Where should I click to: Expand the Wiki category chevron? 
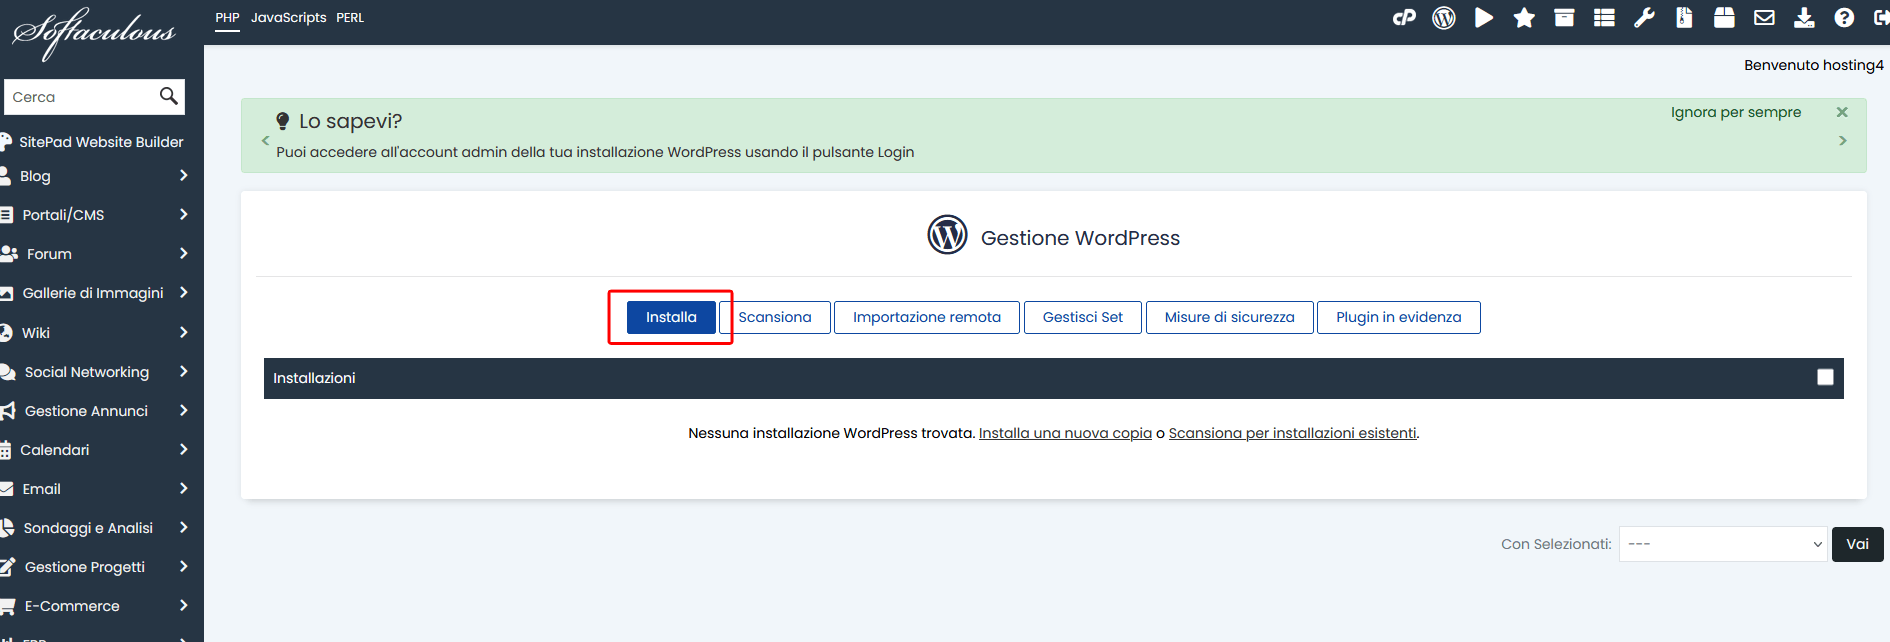click(x=183, y=332)
